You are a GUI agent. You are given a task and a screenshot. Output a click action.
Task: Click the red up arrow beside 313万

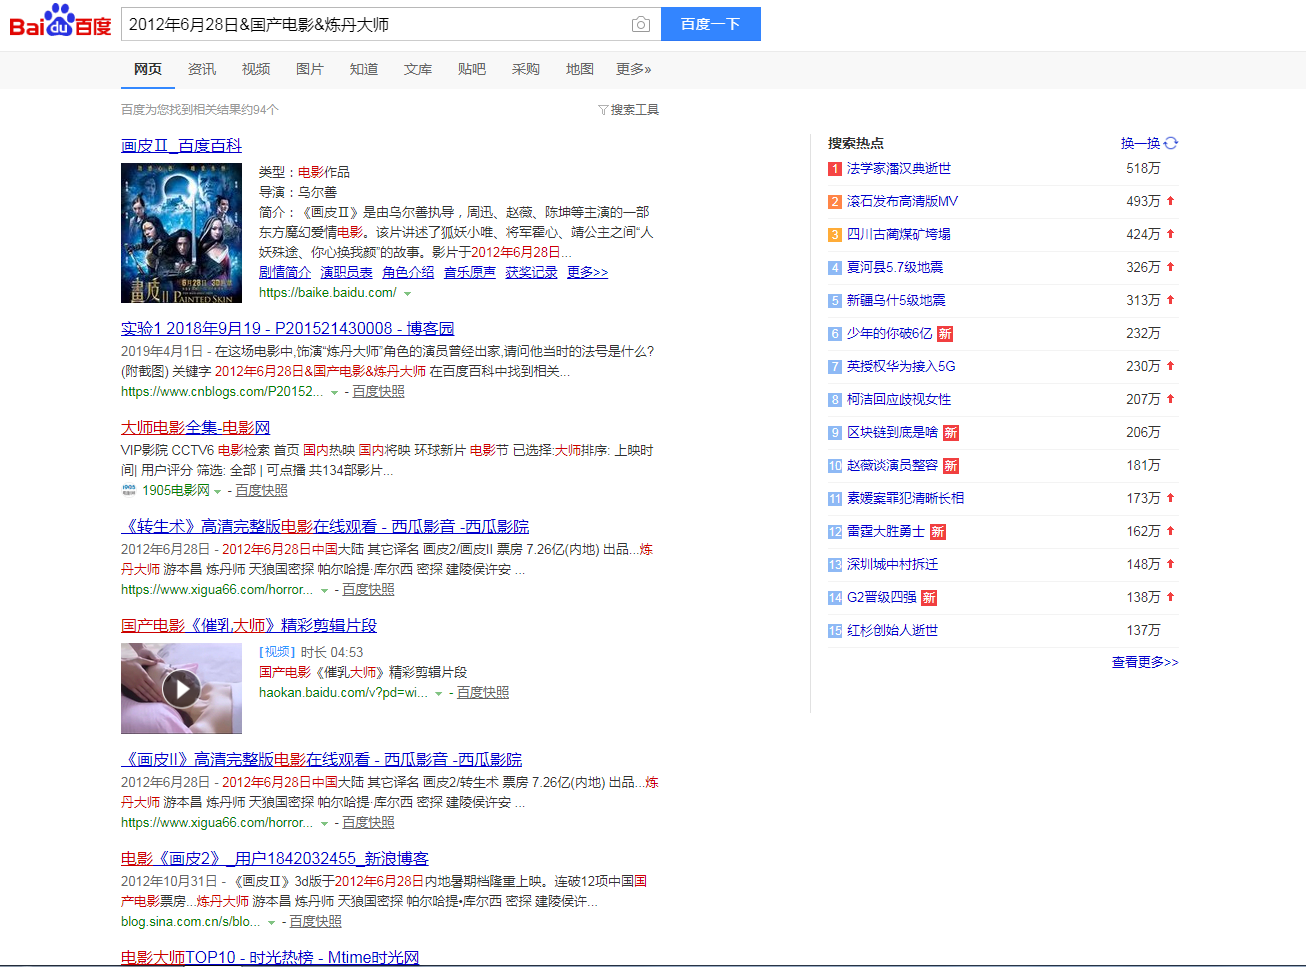coord(1171,300)
